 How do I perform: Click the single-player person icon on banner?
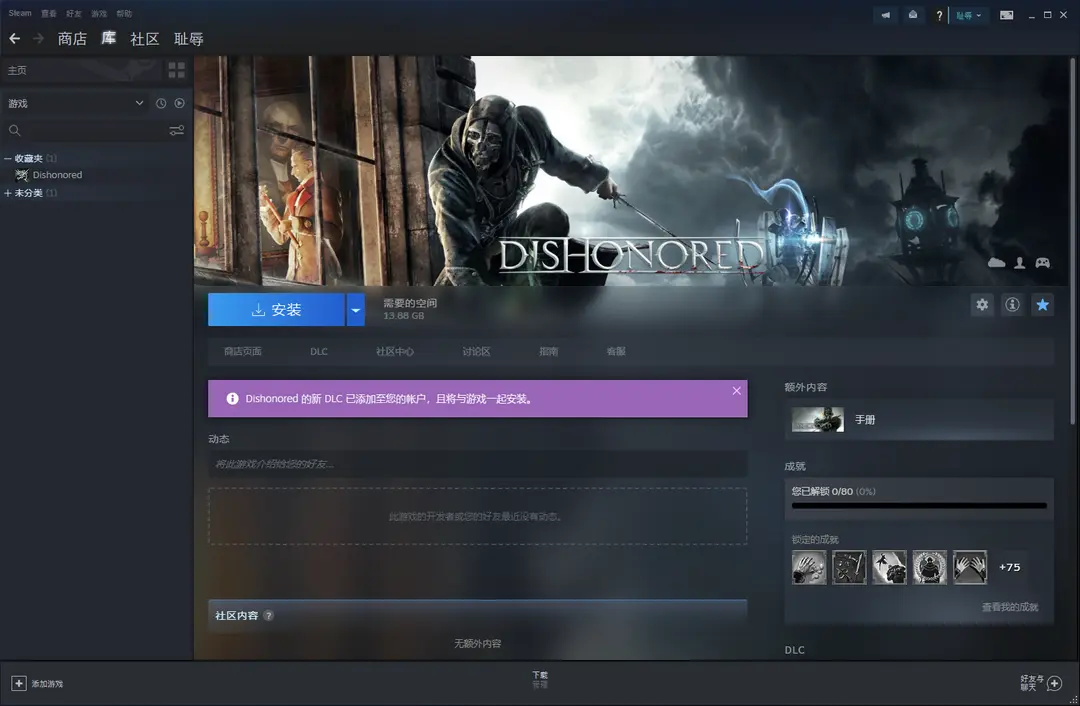tap(1019, 262)
